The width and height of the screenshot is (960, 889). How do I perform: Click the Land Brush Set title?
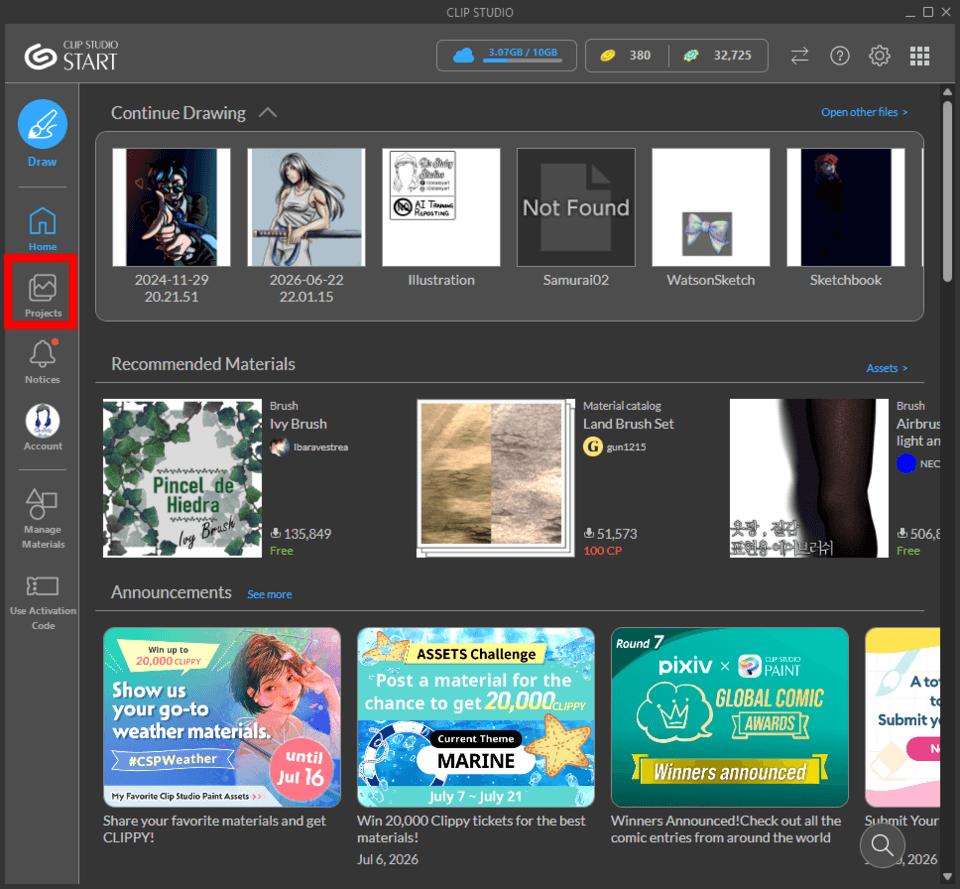(628, 424)
